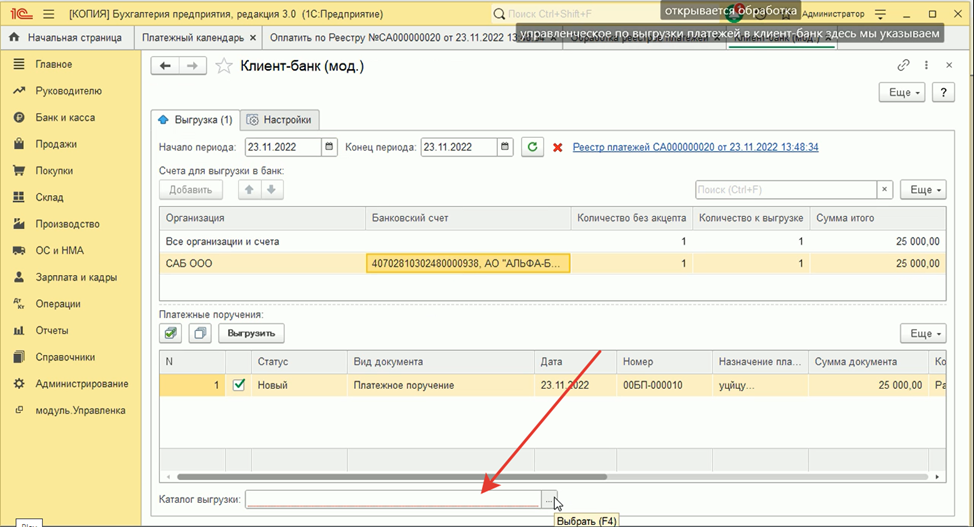Click bank account 40702810302480000938 cell
Screen dimensions: 974x527
[x=468, y=264]
